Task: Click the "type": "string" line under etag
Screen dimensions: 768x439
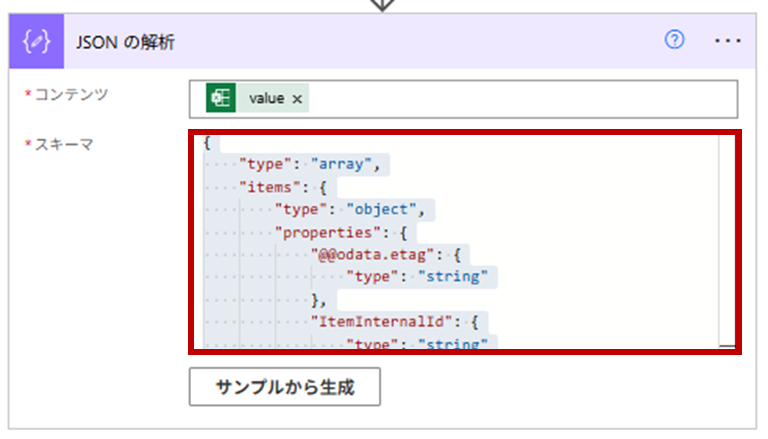Action: (417, 277)
